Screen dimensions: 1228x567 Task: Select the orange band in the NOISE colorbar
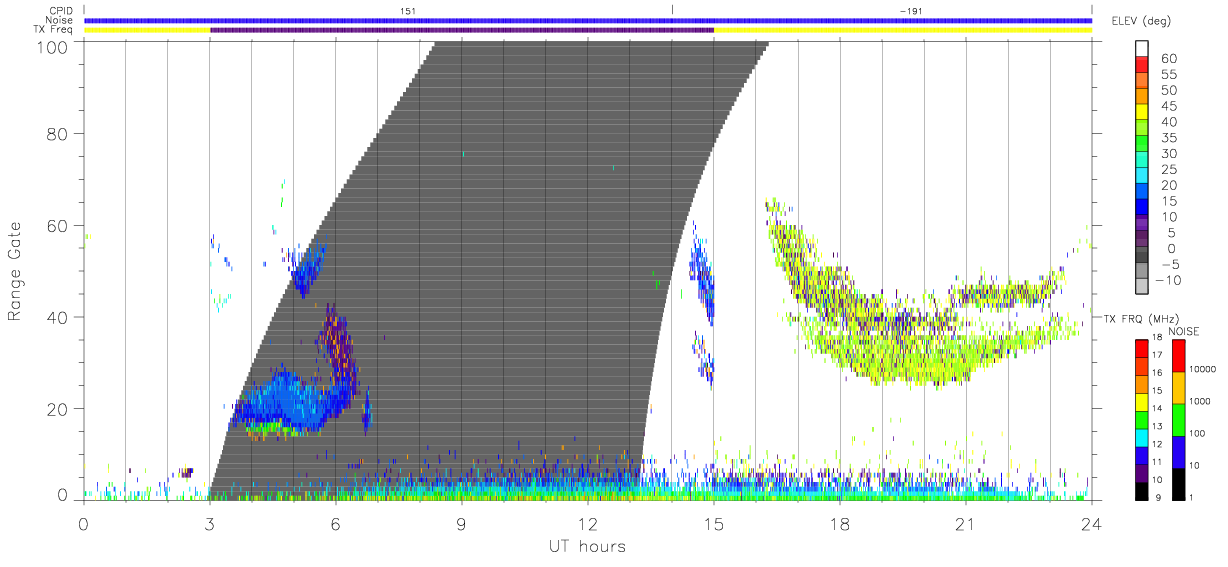pos(1178,387)
